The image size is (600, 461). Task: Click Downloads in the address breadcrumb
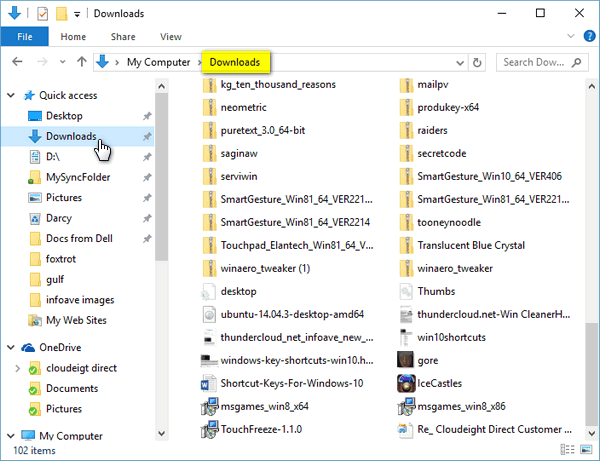click(235, 62)
